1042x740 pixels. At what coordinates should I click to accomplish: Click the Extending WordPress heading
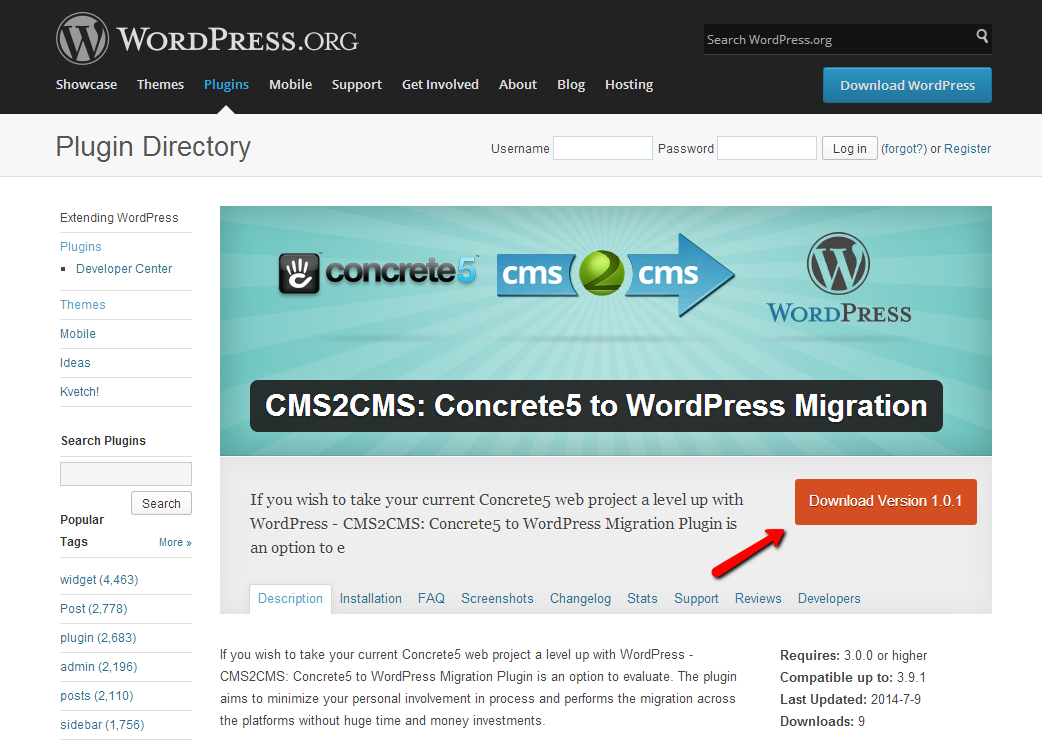119,218
